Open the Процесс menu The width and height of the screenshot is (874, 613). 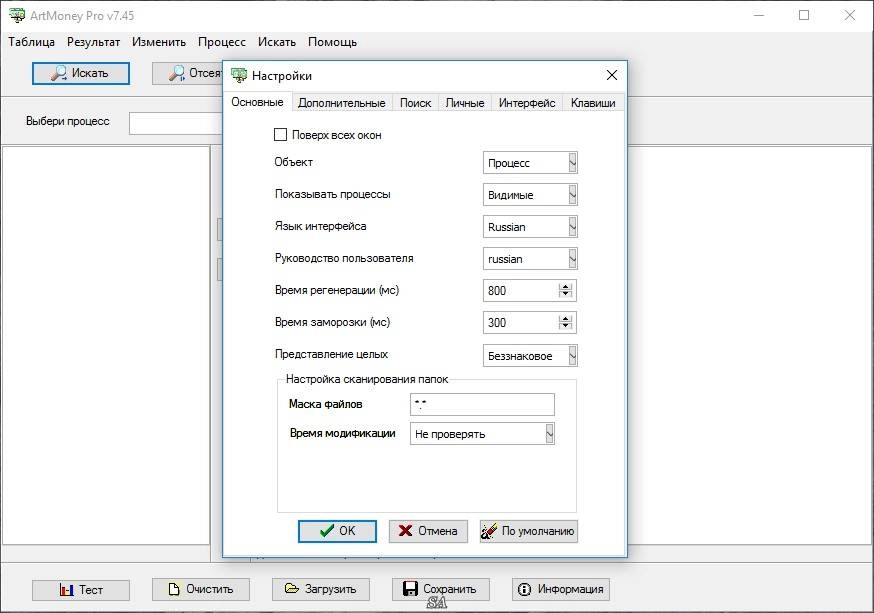pyautogui.click(x=222, y=42)
